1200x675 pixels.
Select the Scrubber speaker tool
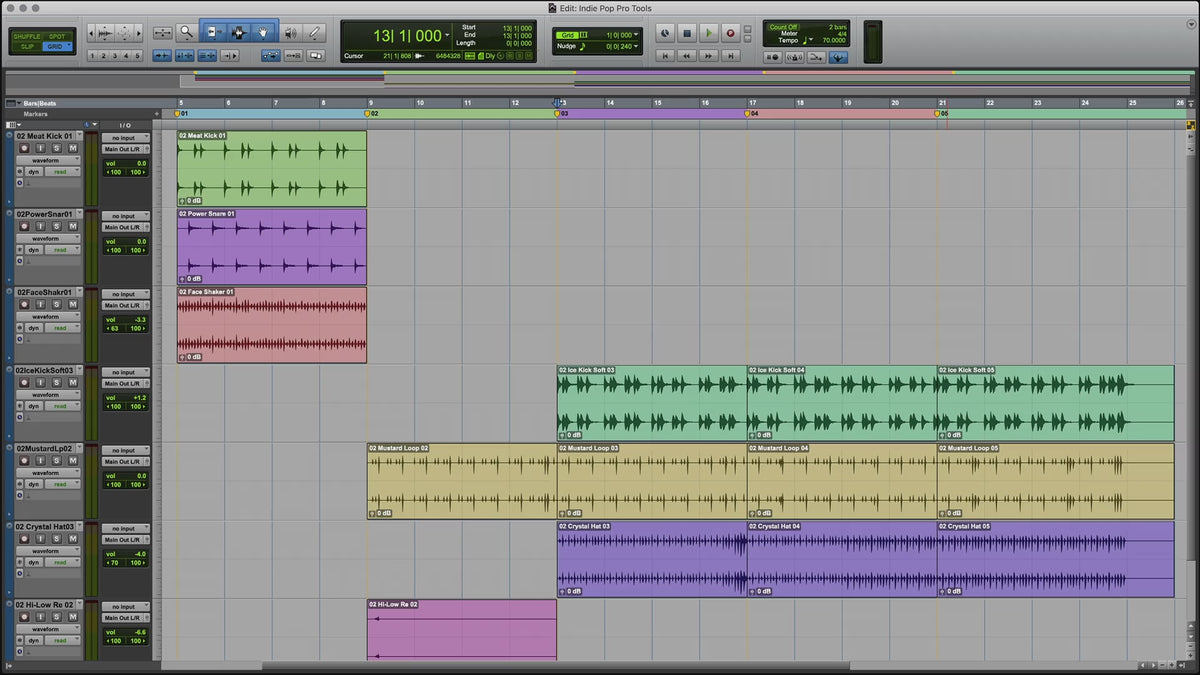tap(290, 32)
